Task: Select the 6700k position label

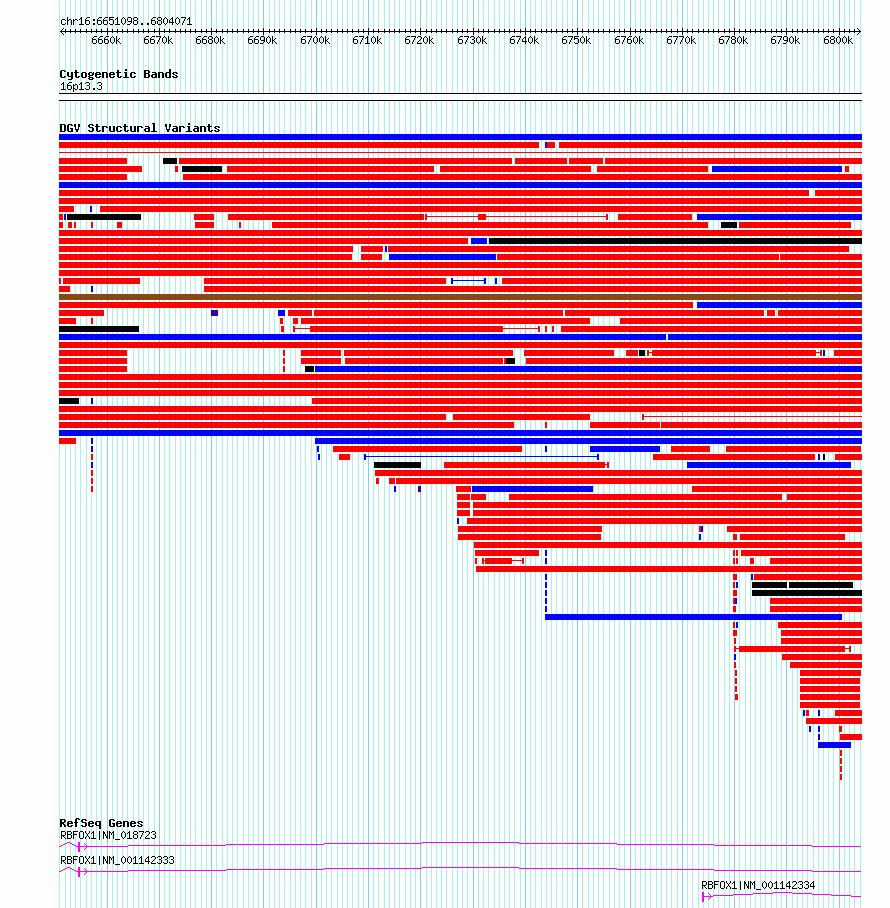Action: [x=315, y=41]
